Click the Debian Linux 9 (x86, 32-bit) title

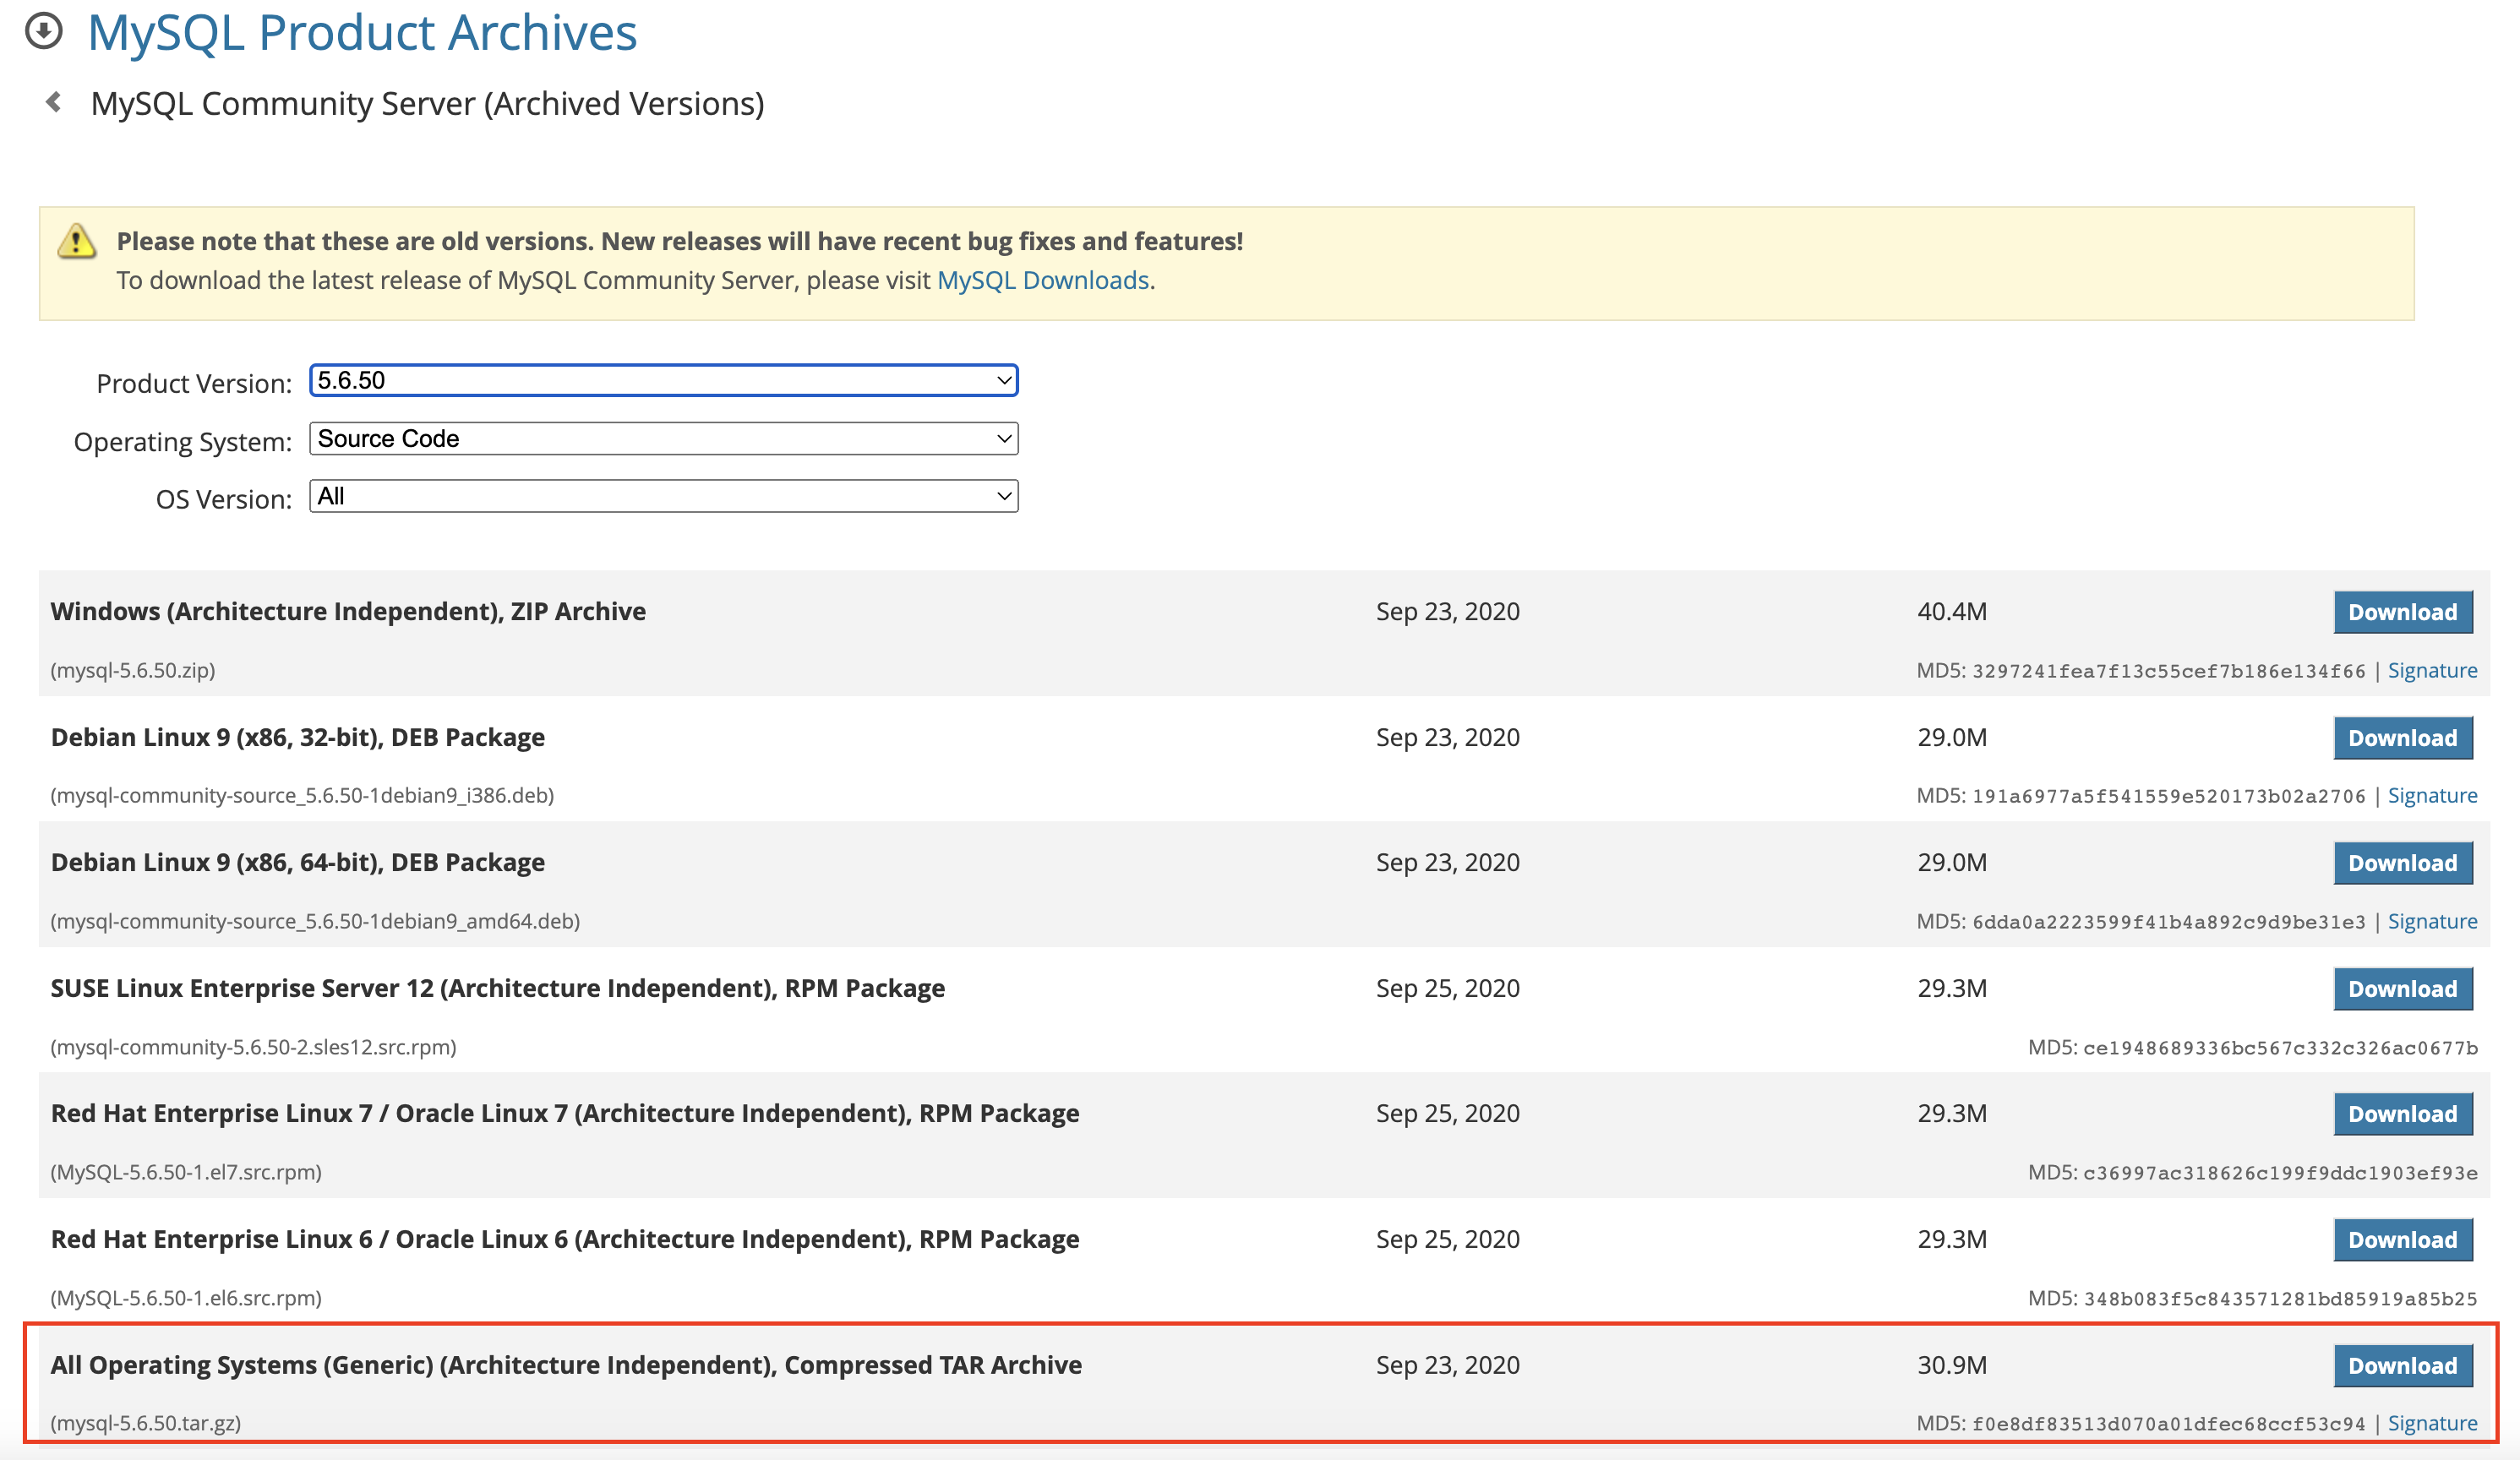click(298, 737)
